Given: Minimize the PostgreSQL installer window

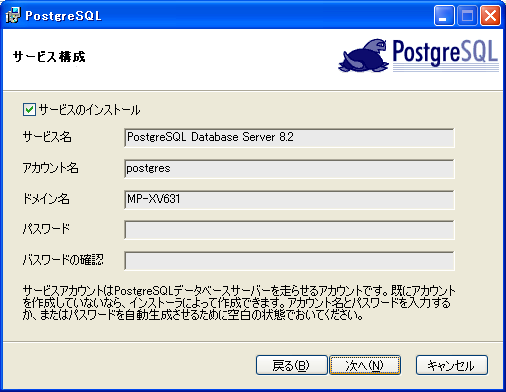Looking at the screenshot, I should click(444, 16).
